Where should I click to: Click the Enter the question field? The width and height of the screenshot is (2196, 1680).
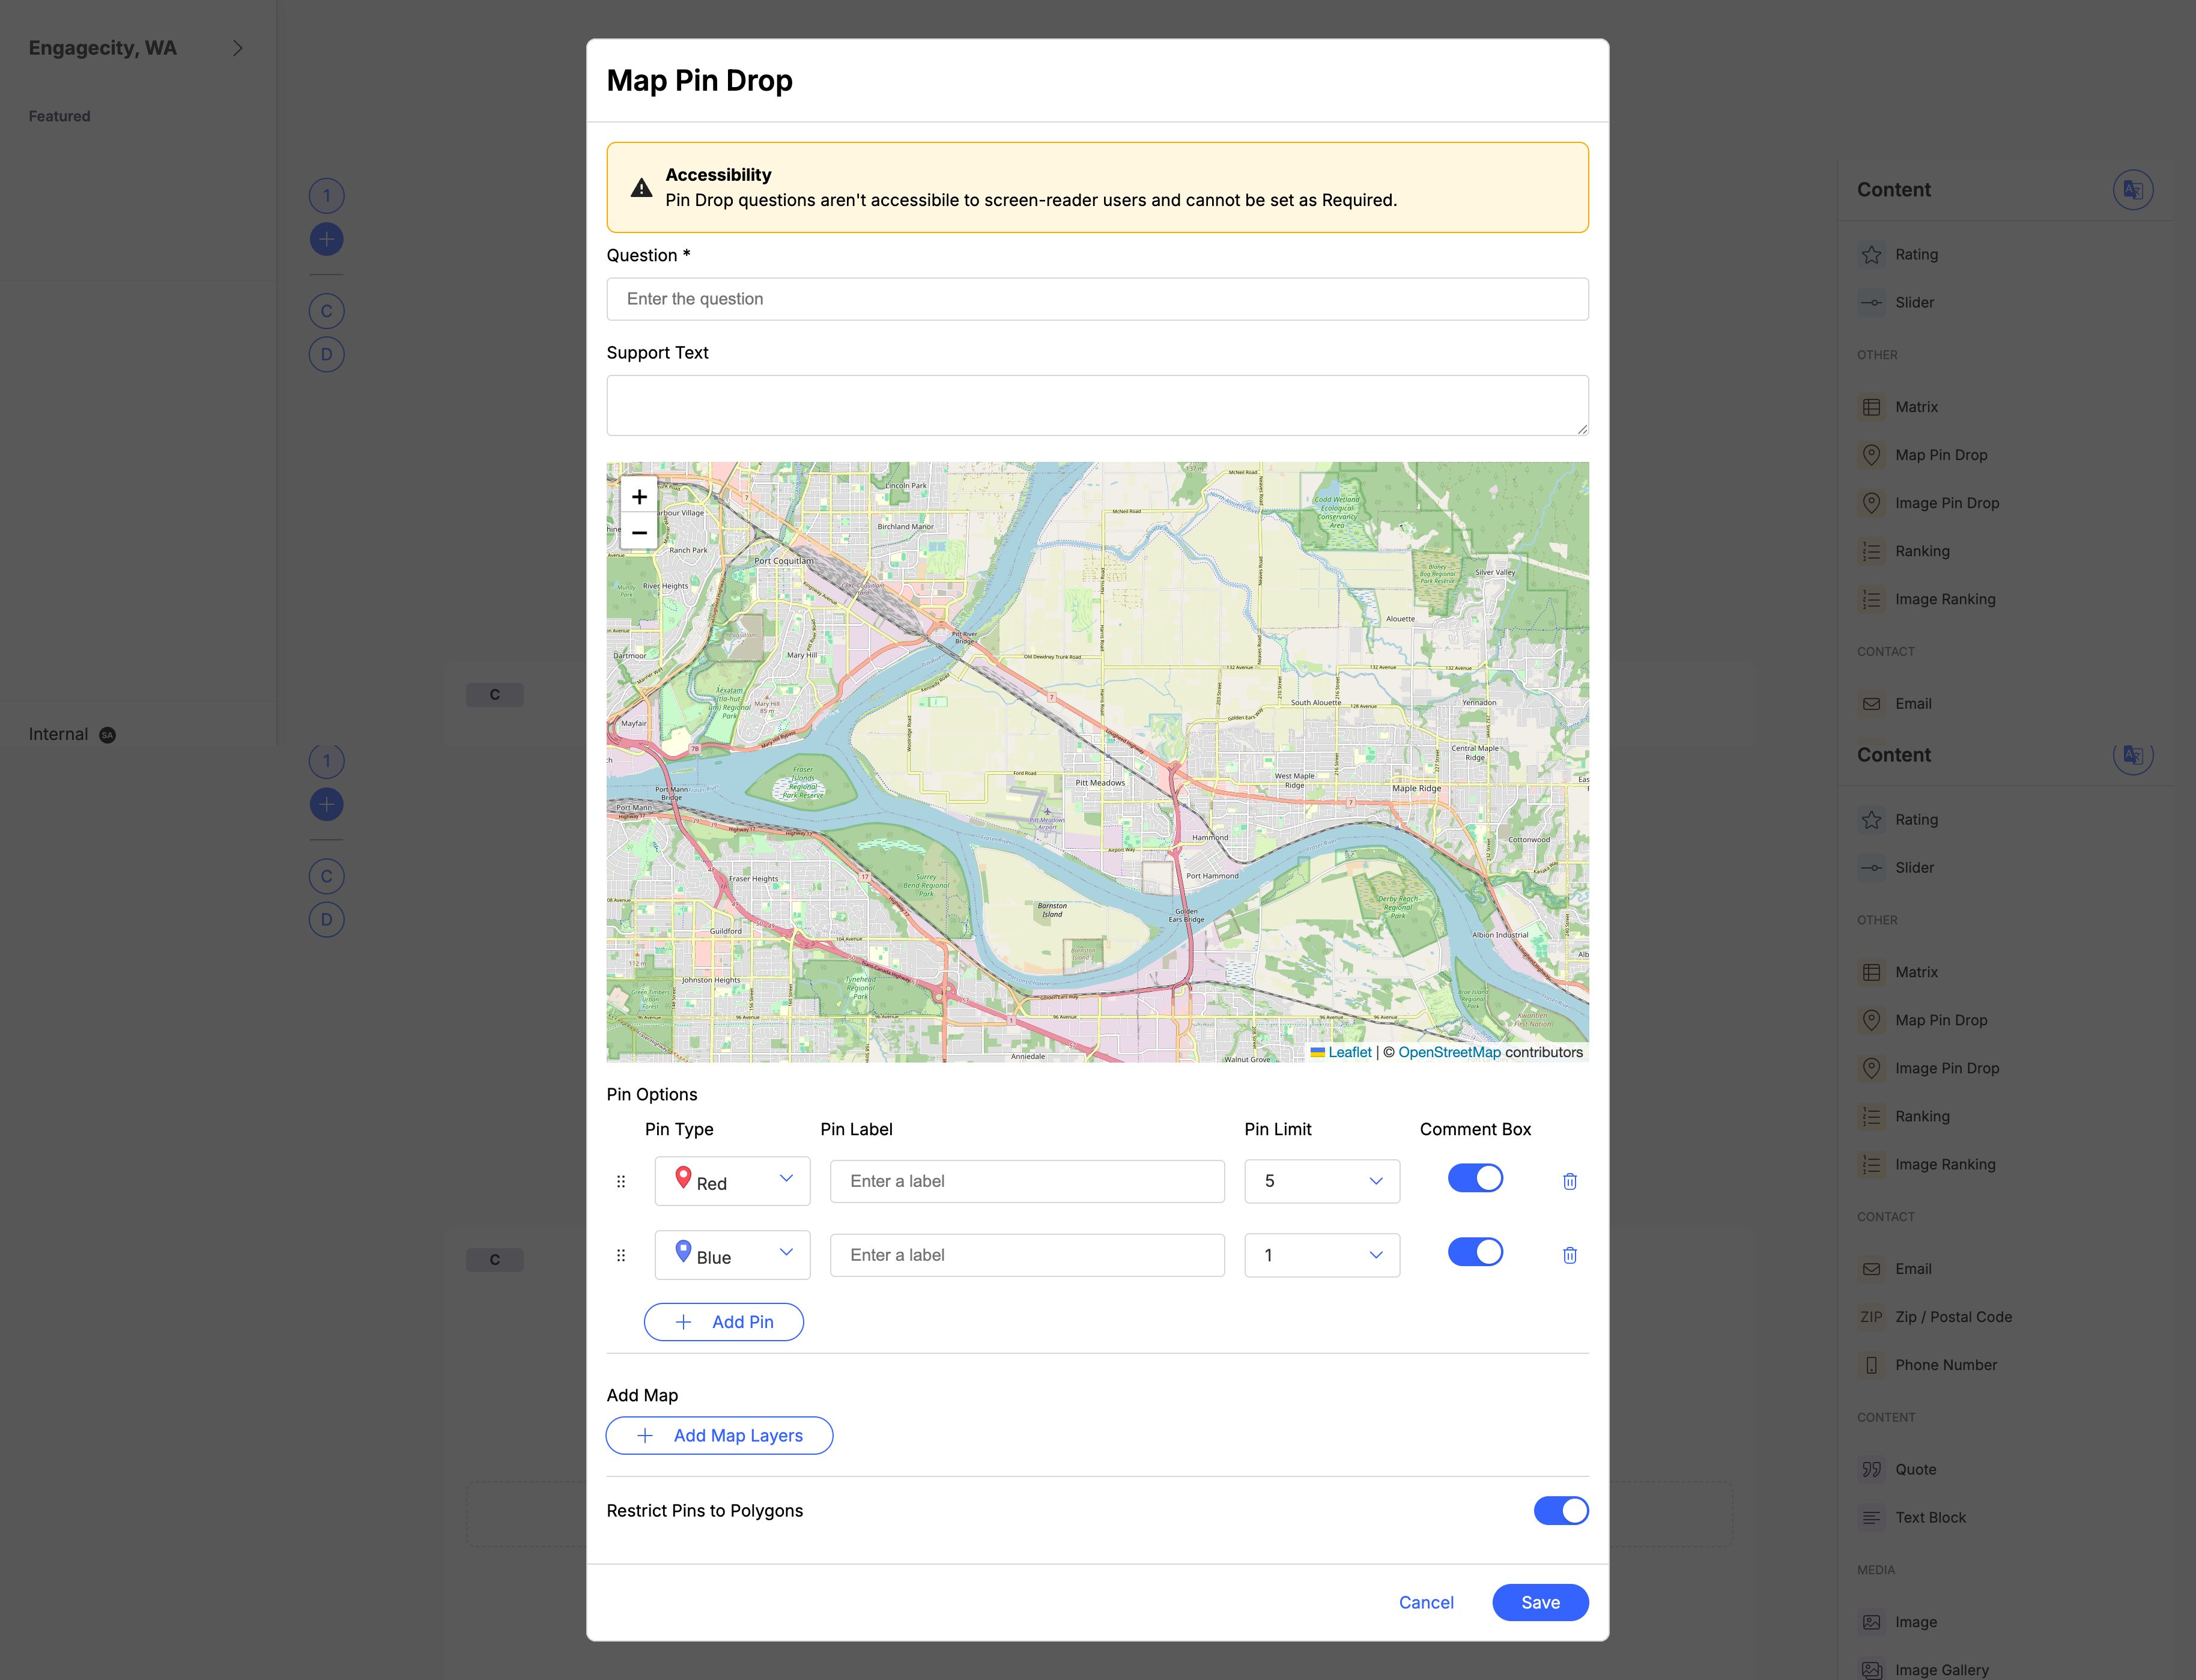(1097, 299)
